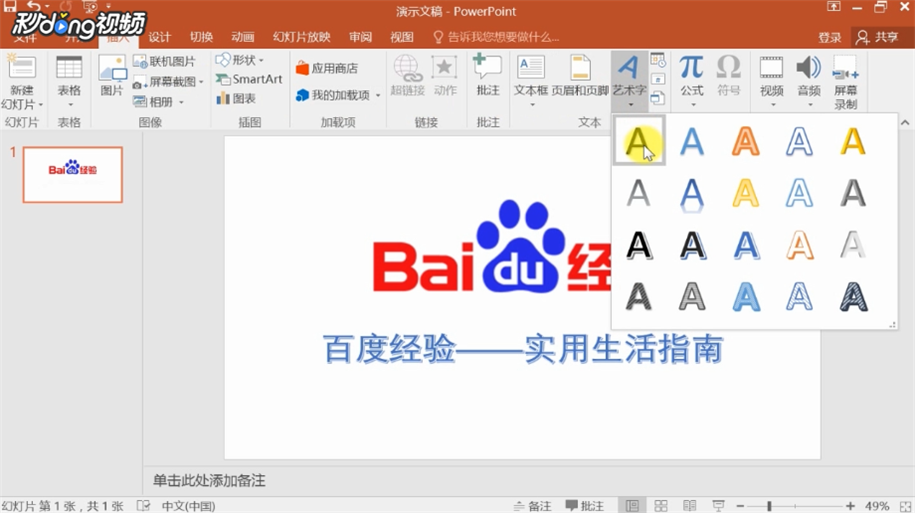Click 登录 to sign in

829,38
